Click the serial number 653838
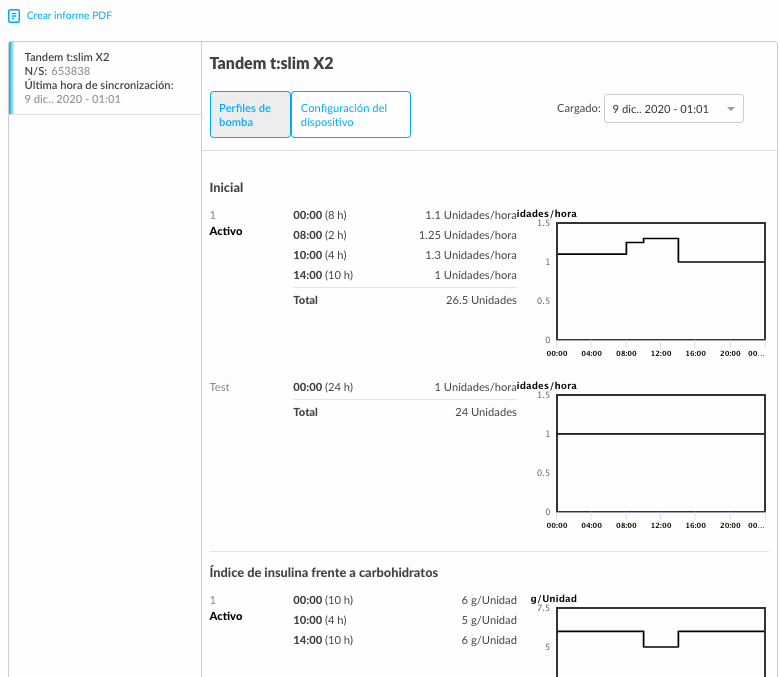 pyautogui.click(x=71, y=71)
